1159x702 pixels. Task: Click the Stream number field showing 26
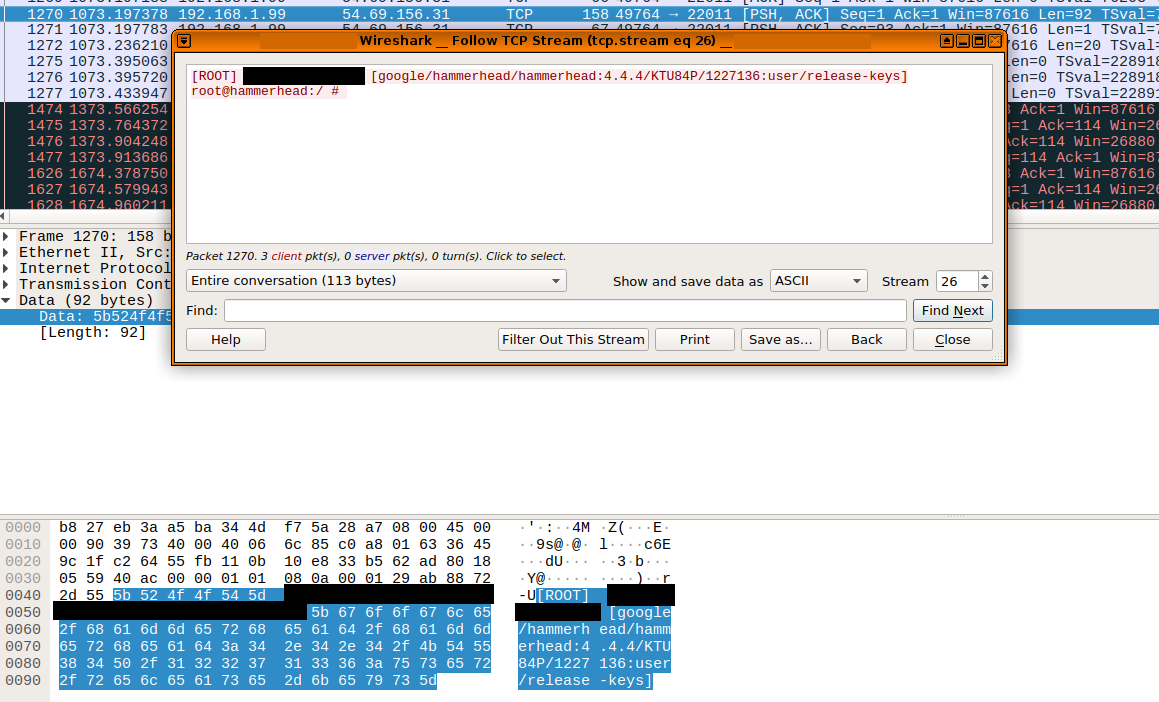pyautogui.click(x=957, y=282)
